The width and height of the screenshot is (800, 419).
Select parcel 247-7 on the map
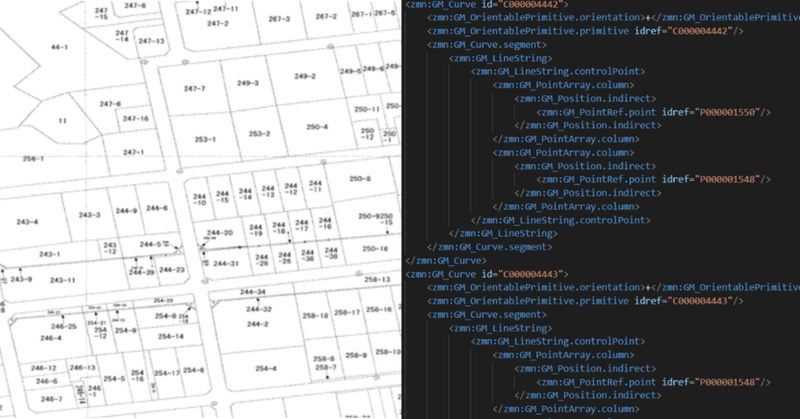click(194, 88)
